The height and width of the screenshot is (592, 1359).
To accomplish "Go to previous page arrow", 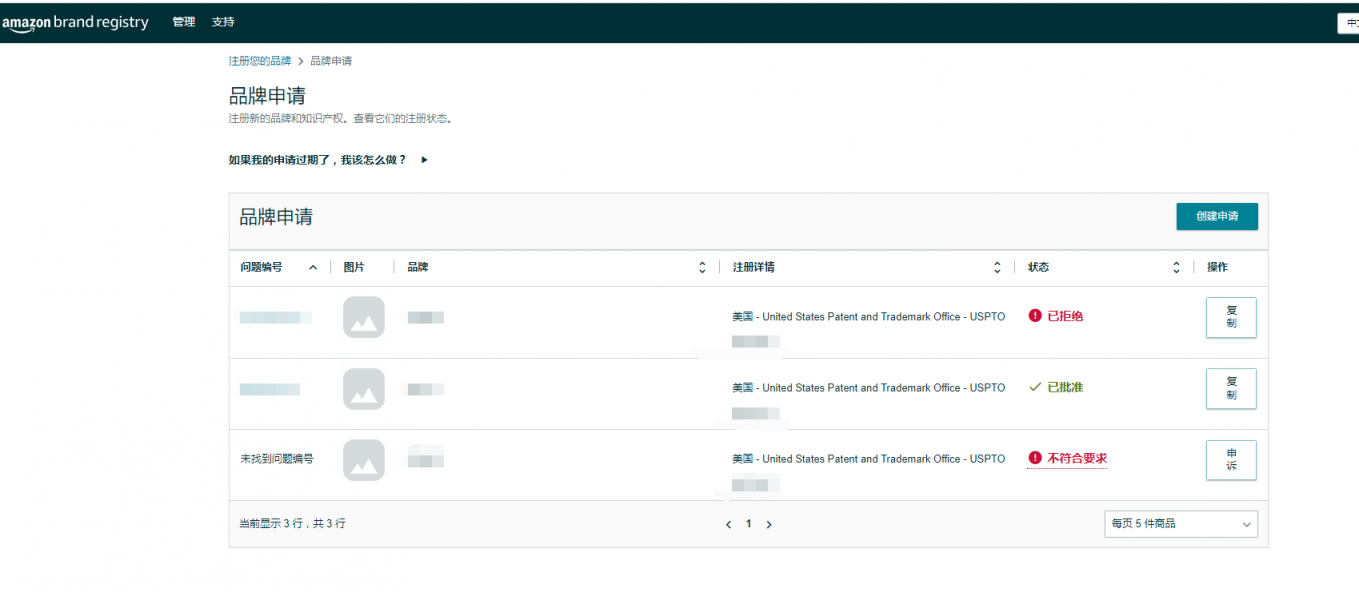I will pos(728,525).
